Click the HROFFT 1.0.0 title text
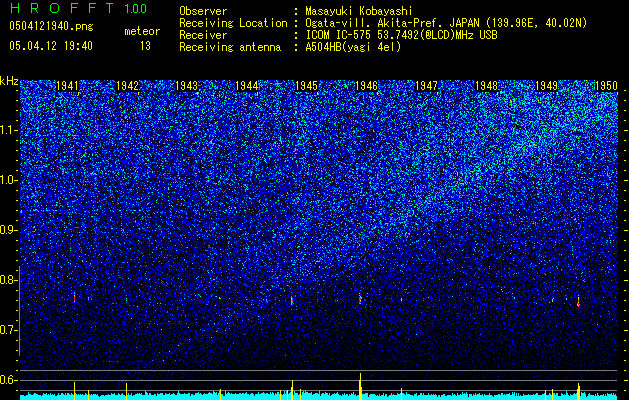 click(78, 8)
